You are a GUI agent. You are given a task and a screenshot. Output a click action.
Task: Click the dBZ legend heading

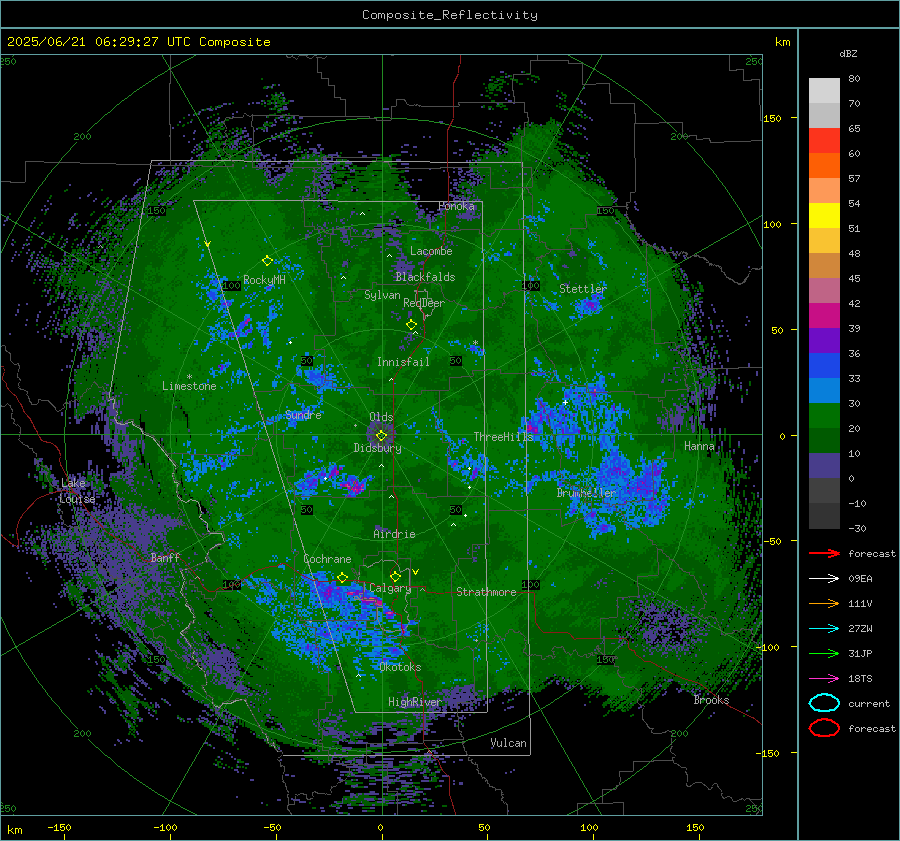(848, 54)
